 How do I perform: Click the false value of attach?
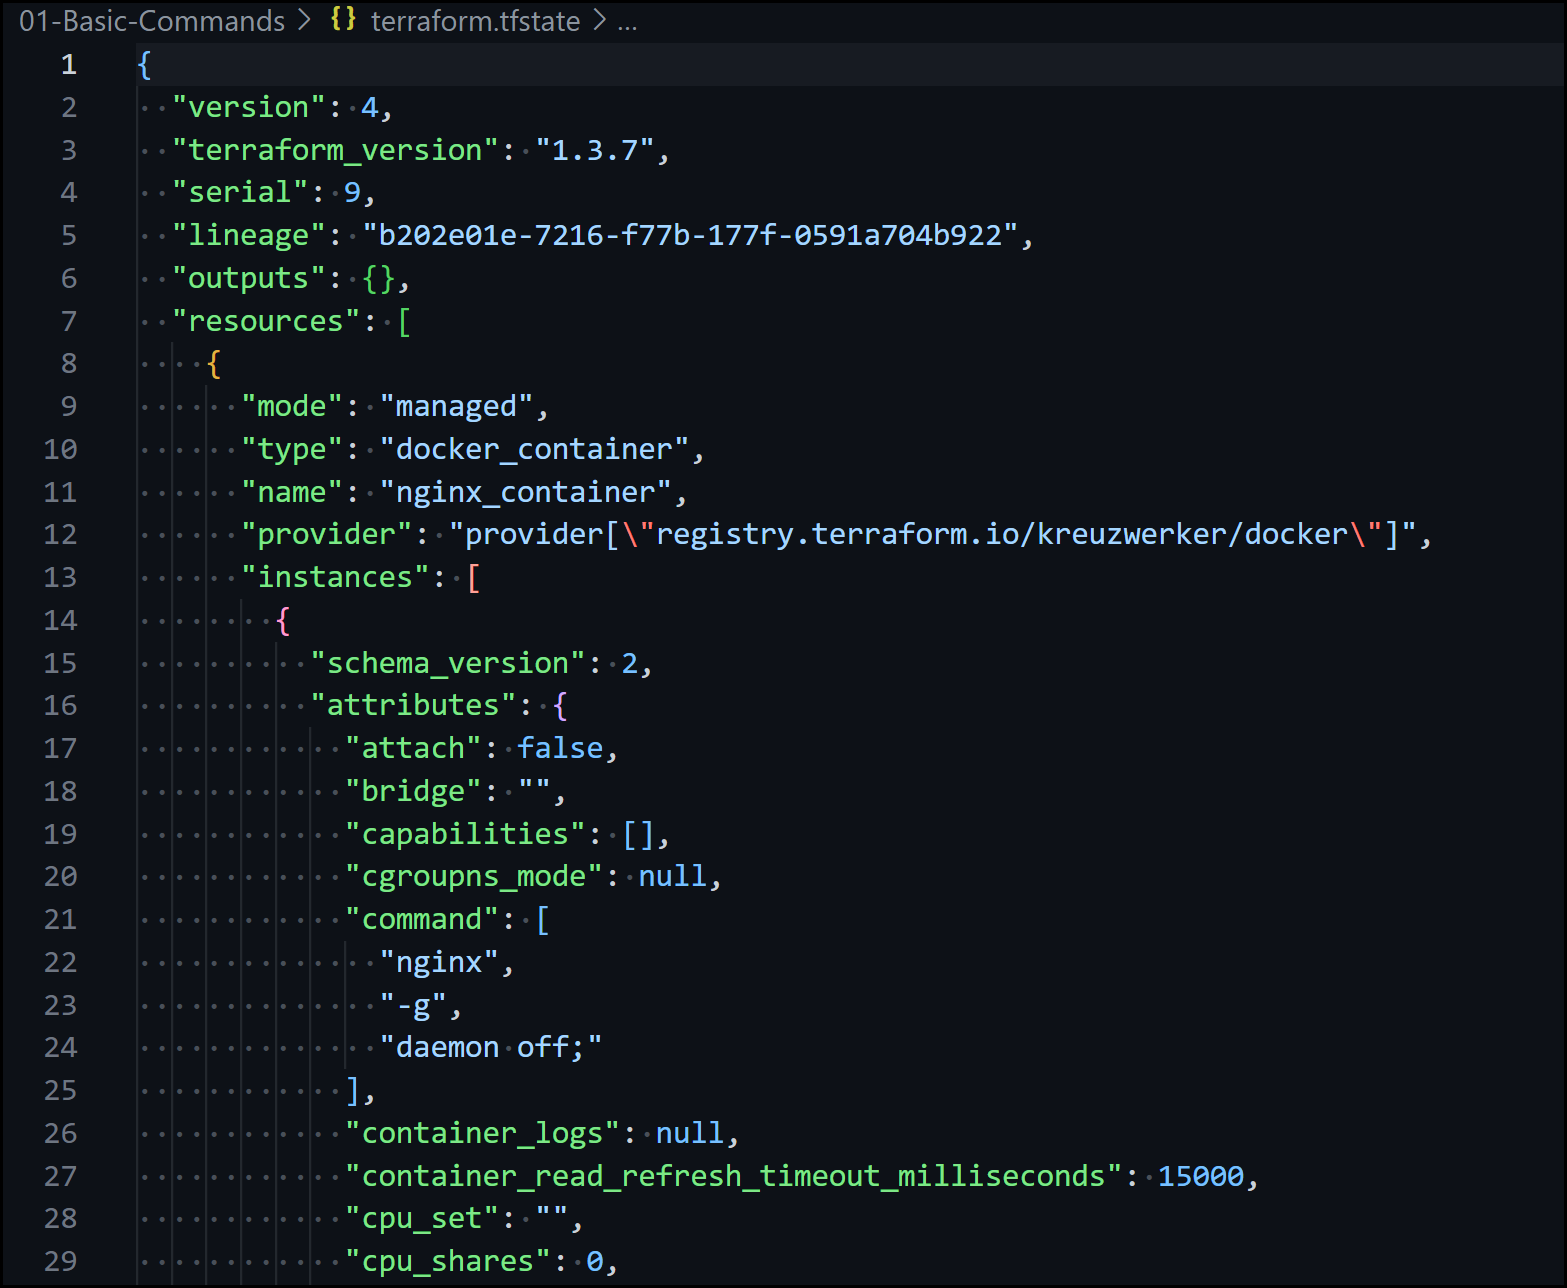click(x=559, y=747)
